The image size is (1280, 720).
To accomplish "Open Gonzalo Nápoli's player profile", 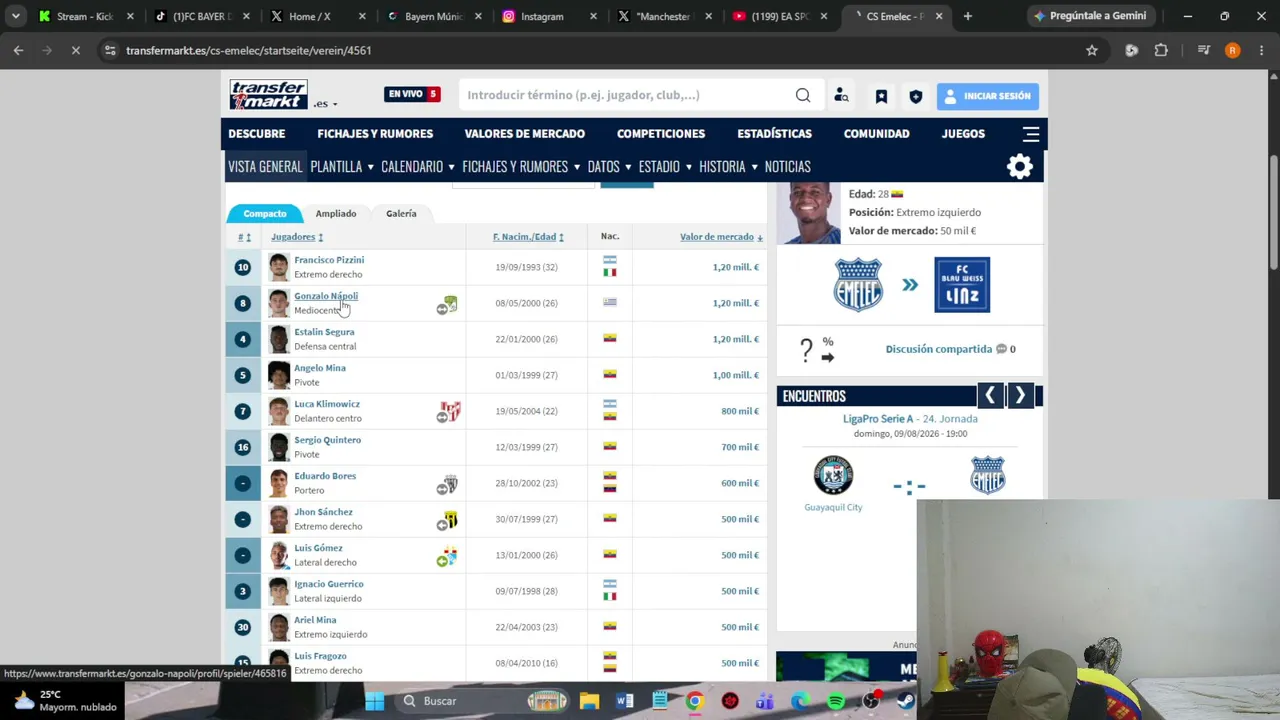I will 326,296.
